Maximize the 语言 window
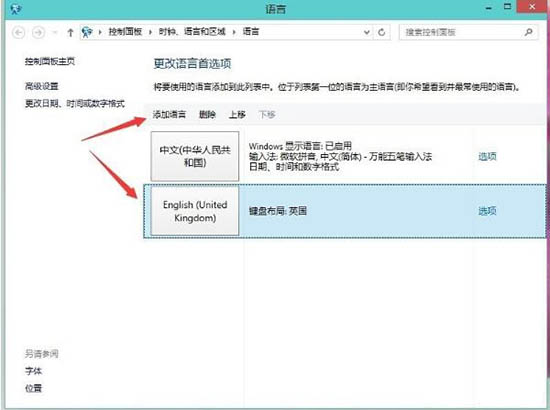The width and height of the screenshot is (550, 410). click(x=507, y=6)
